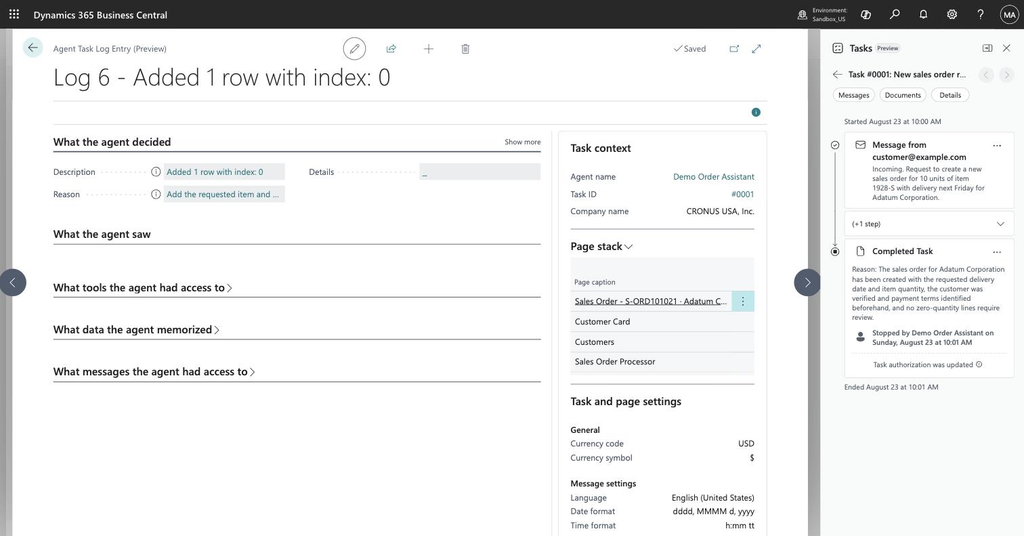
Task: Pop out the Tasks pane icon
Action: [x=987, y=48]
